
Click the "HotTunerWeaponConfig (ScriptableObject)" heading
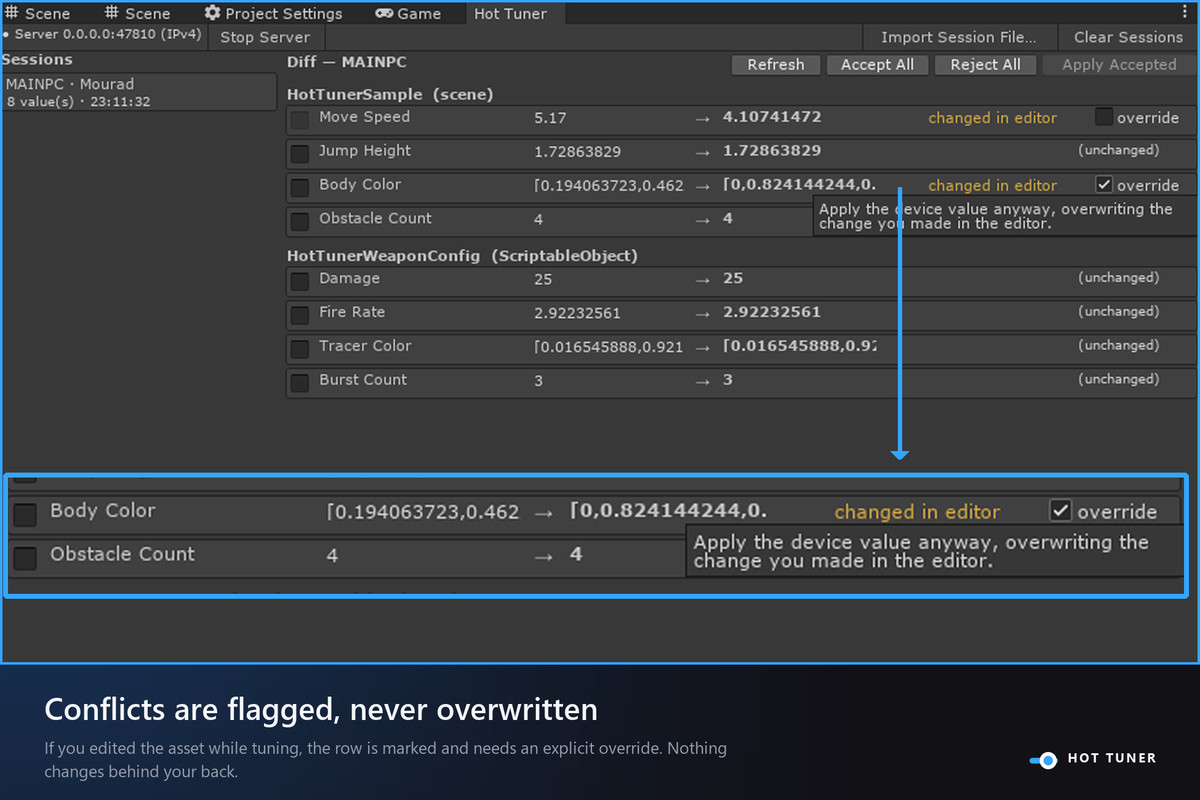point(462,256)
